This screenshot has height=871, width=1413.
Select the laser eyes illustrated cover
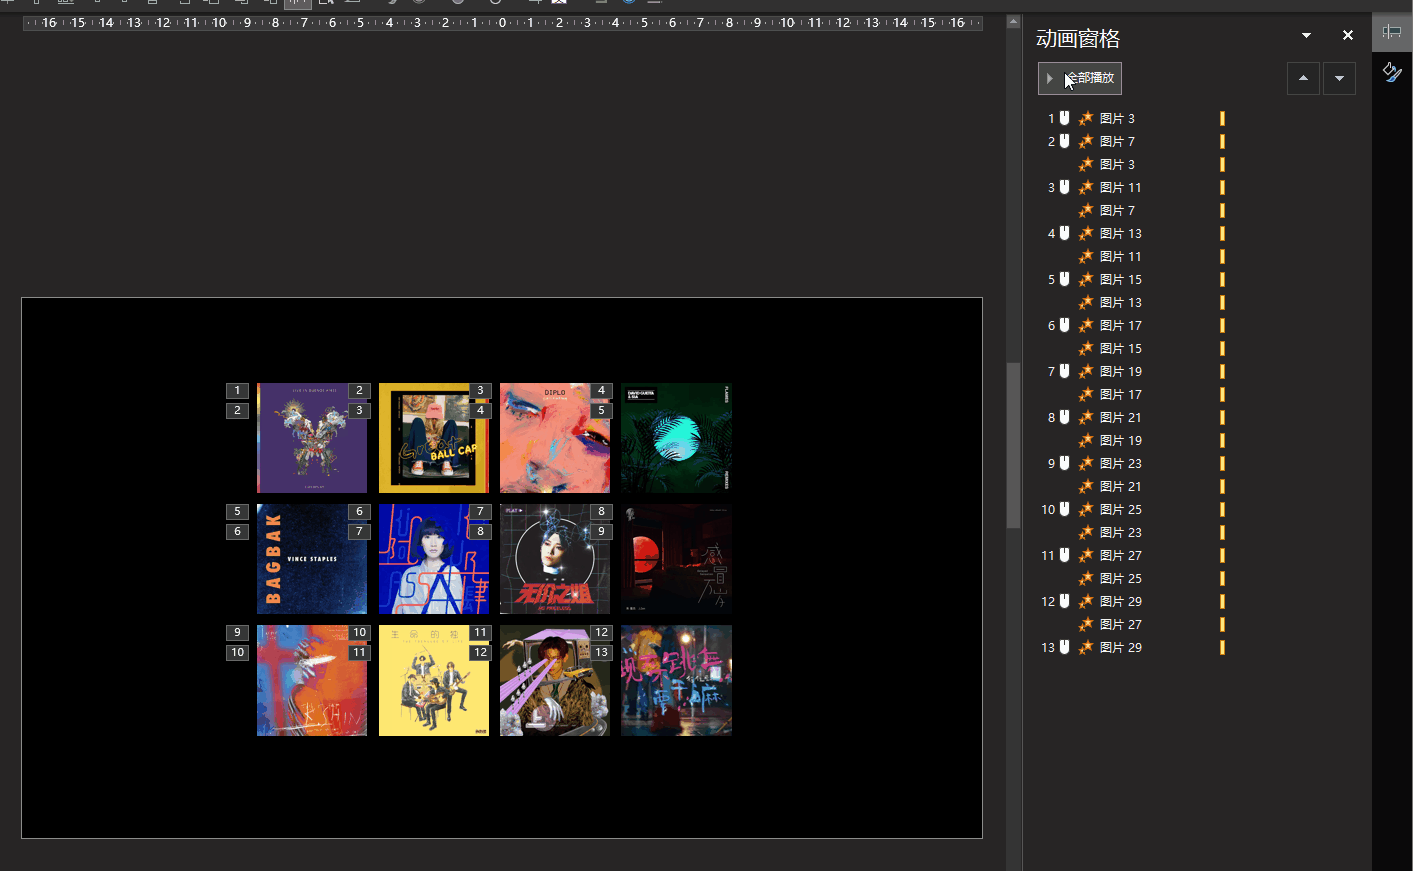click(x=555, y=680)
